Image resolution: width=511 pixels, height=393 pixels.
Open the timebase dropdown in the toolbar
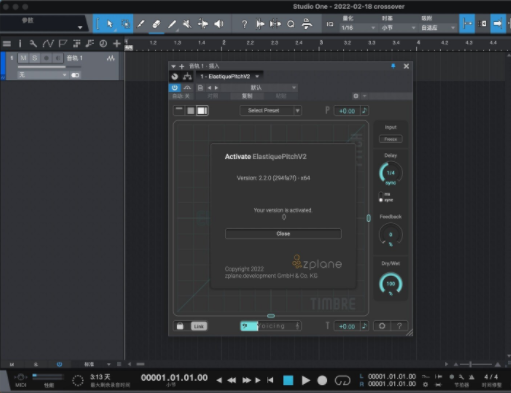tap(398, 28)
